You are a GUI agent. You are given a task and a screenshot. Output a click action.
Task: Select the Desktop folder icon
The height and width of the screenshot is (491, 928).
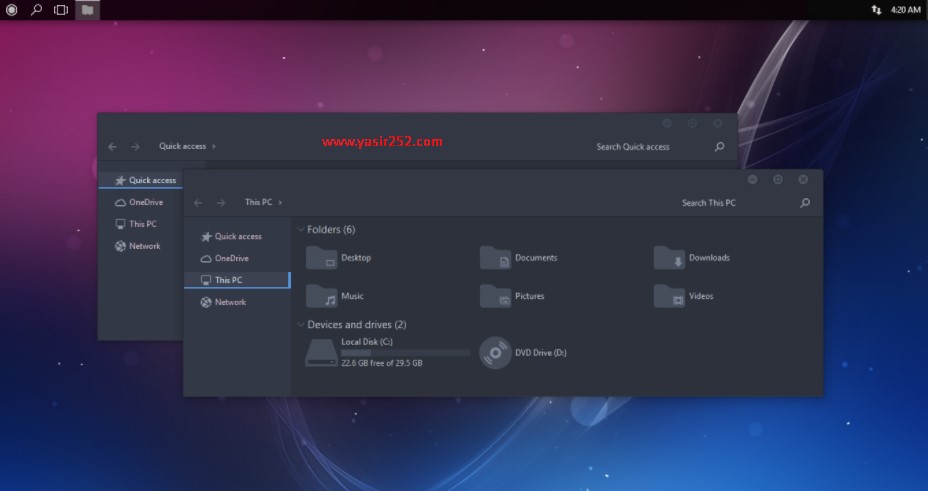(x=321, y=258)
